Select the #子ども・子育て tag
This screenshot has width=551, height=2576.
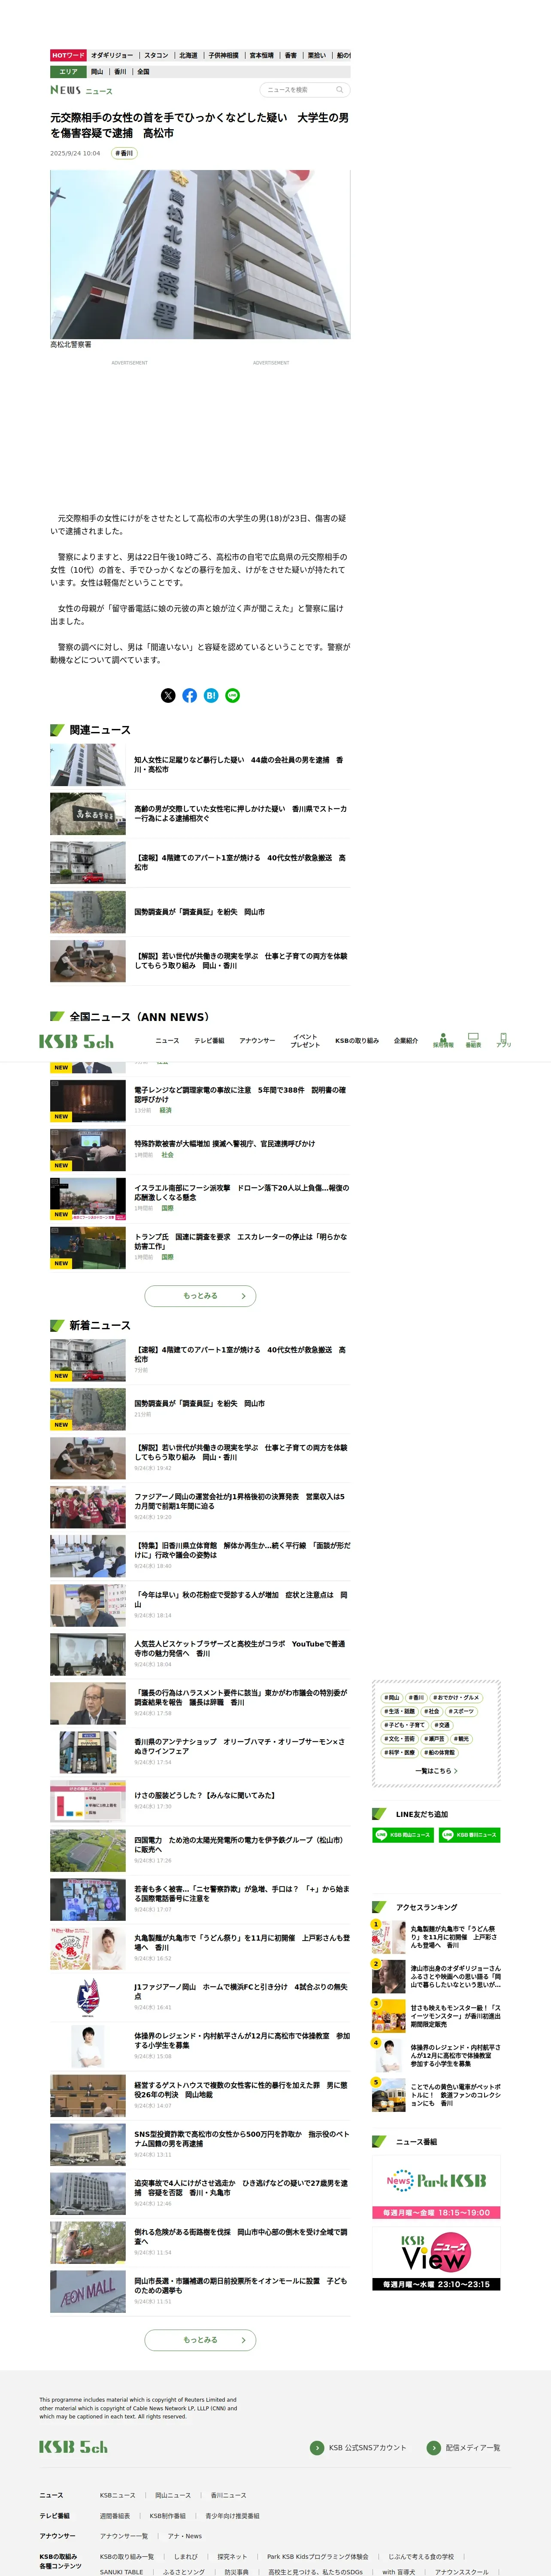click(405, 1725)
